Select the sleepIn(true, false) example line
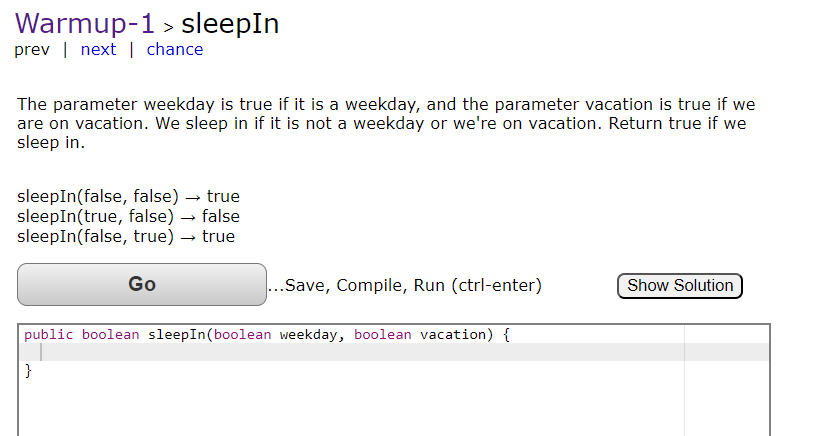This screenshot has height=436, width=814. [x=128, y=217]
